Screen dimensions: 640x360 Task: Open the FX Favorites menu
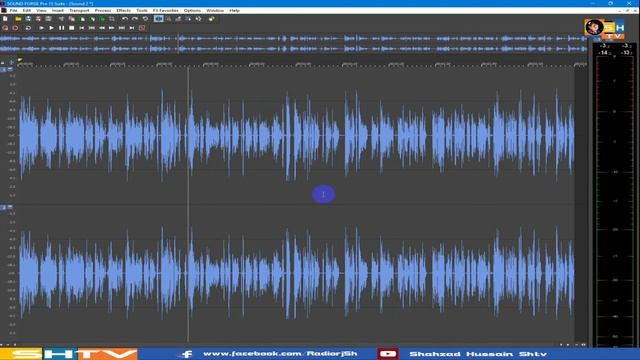(x=165, y=11)
